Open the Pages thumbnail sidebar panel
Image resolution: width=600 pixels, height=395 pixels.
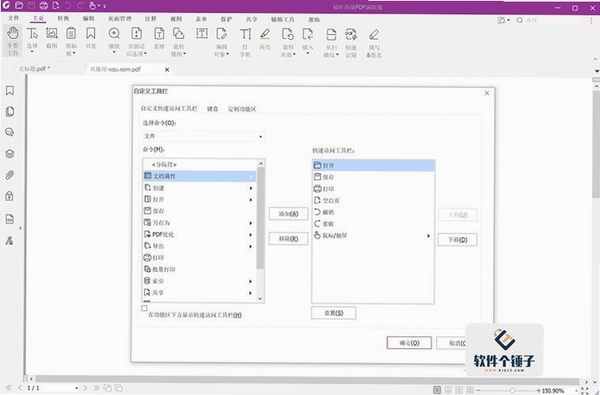(x=10, y=111)
